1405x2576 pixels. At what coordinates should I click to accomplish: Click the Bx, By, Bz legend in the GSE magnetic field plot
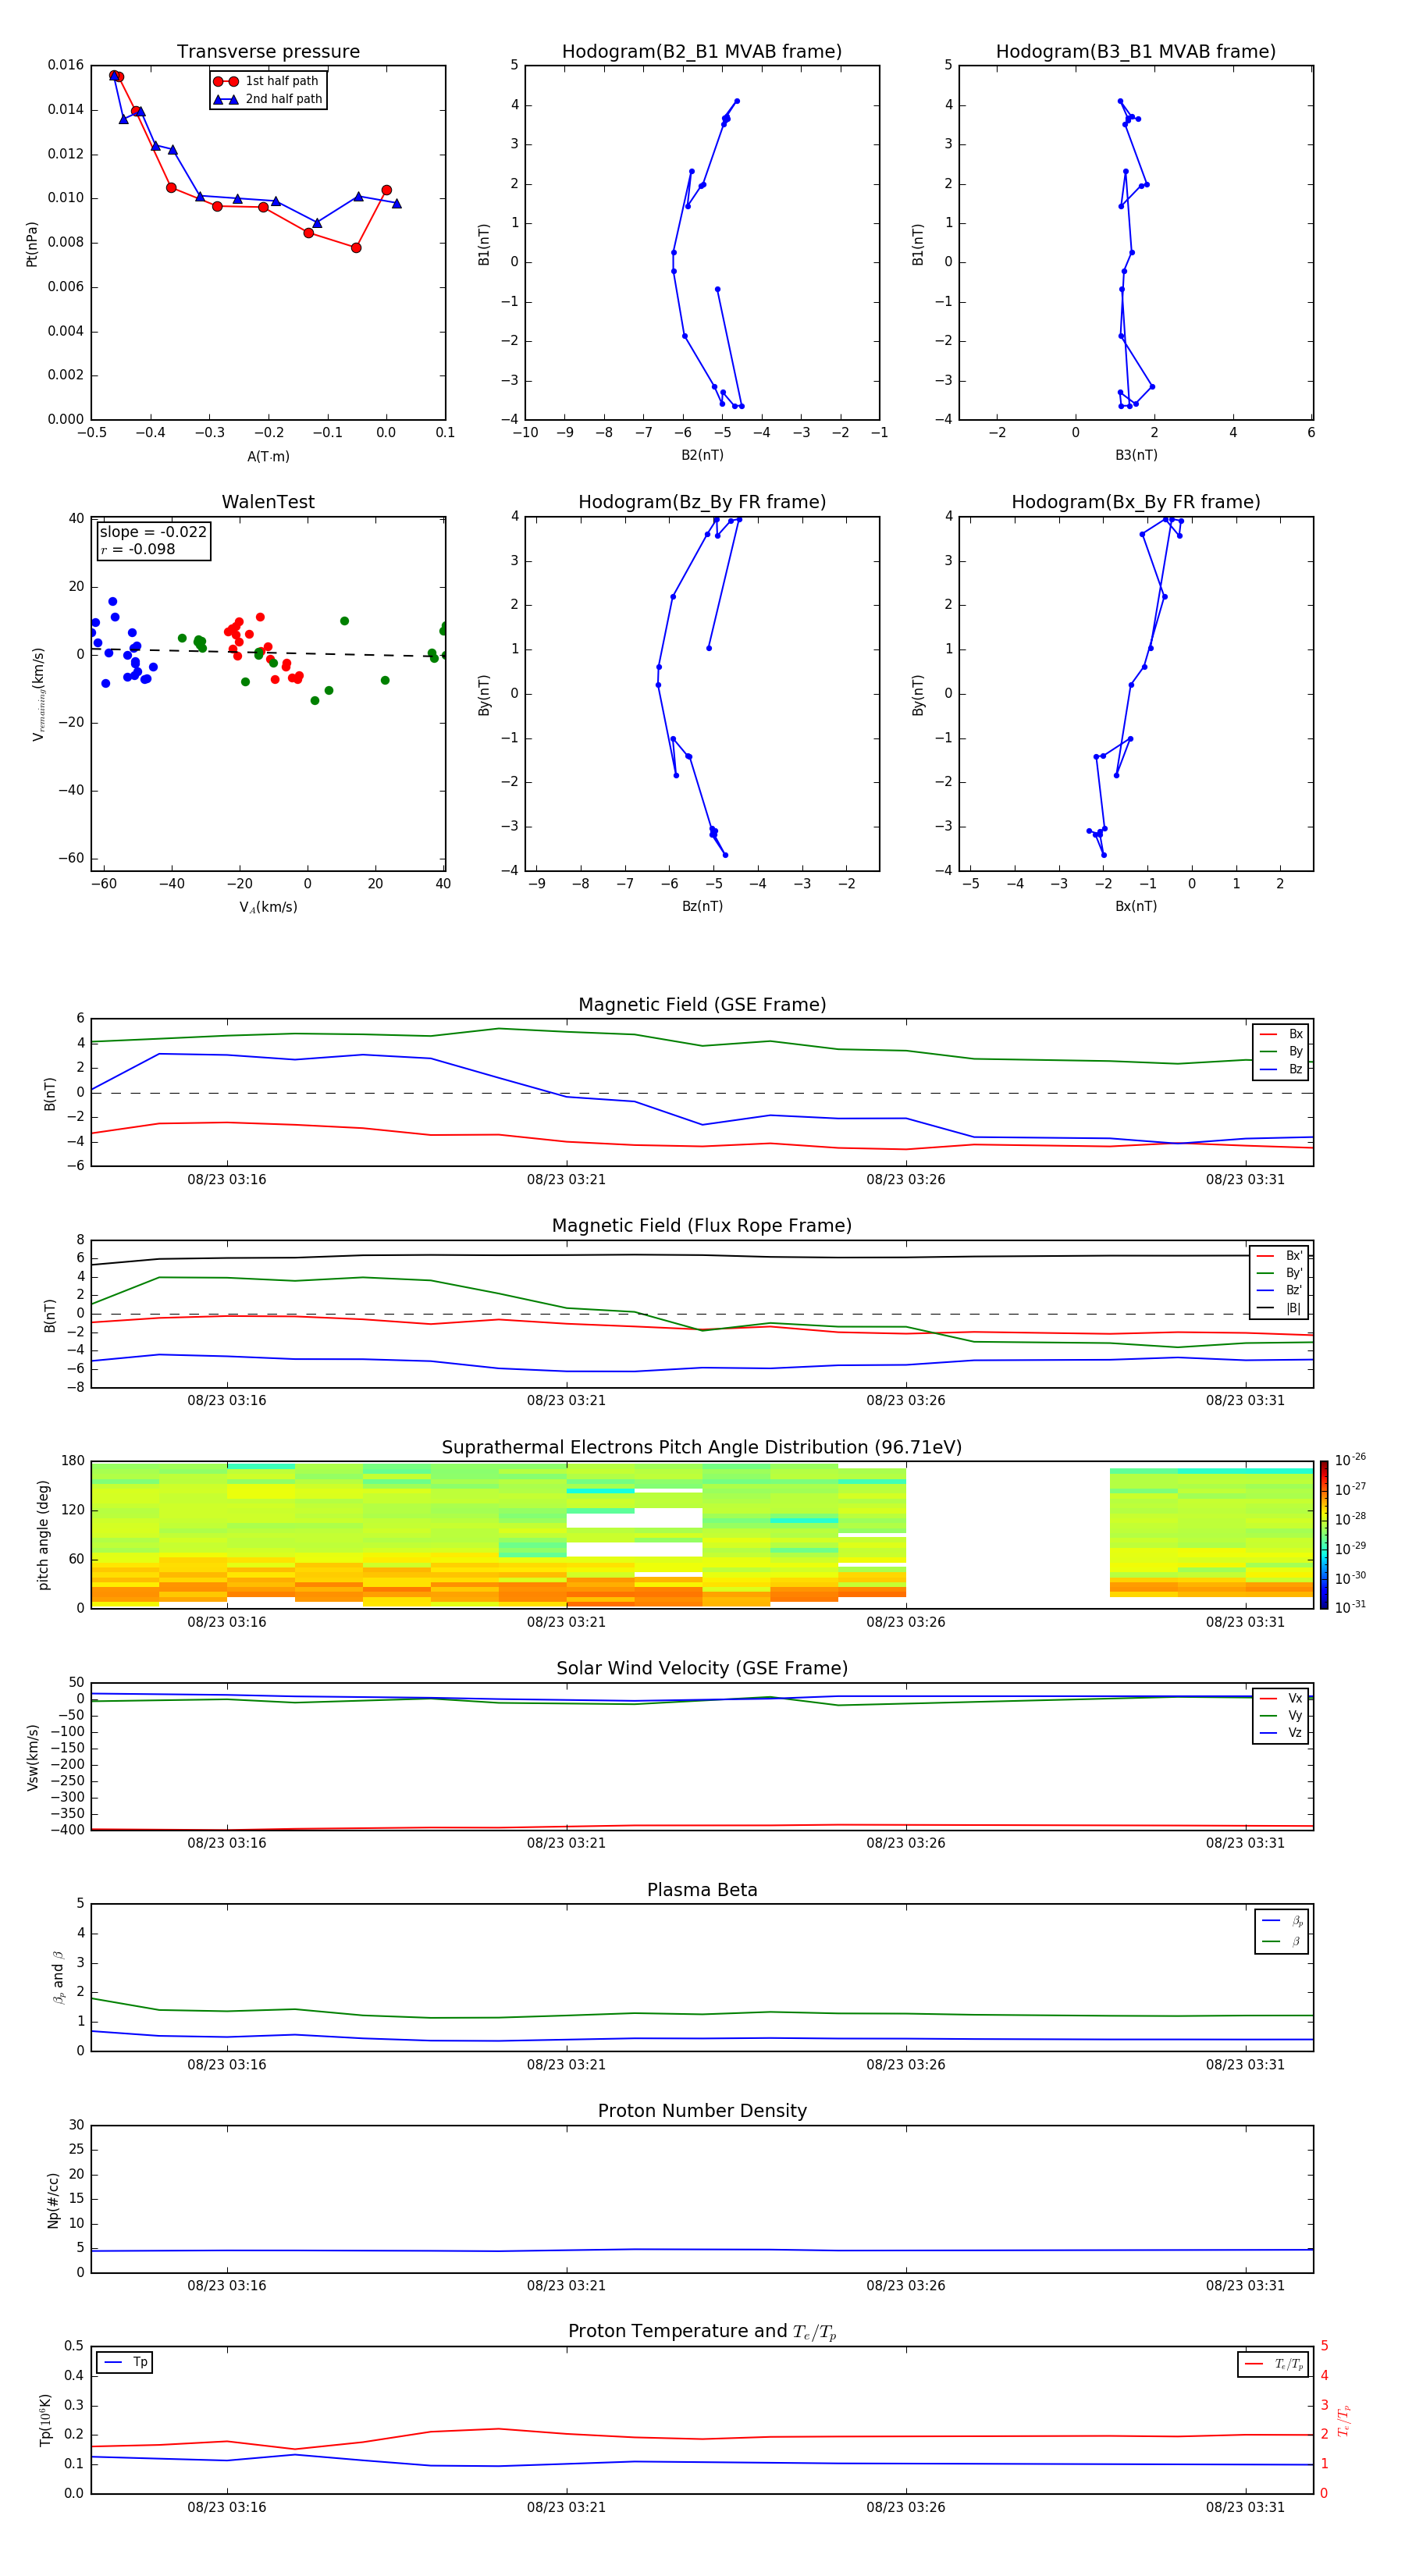tap(1281, 1052)
